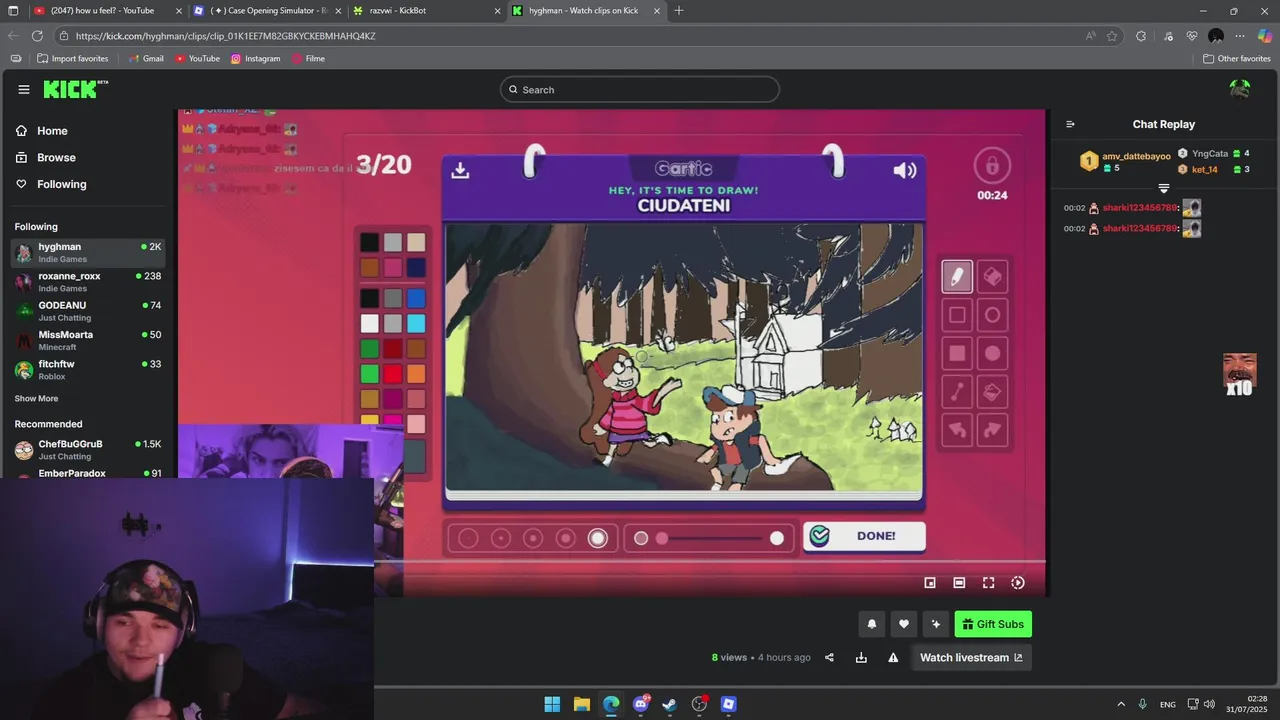
Task: Select the smallest brush size circle
Action: click(x=468, y=538)
